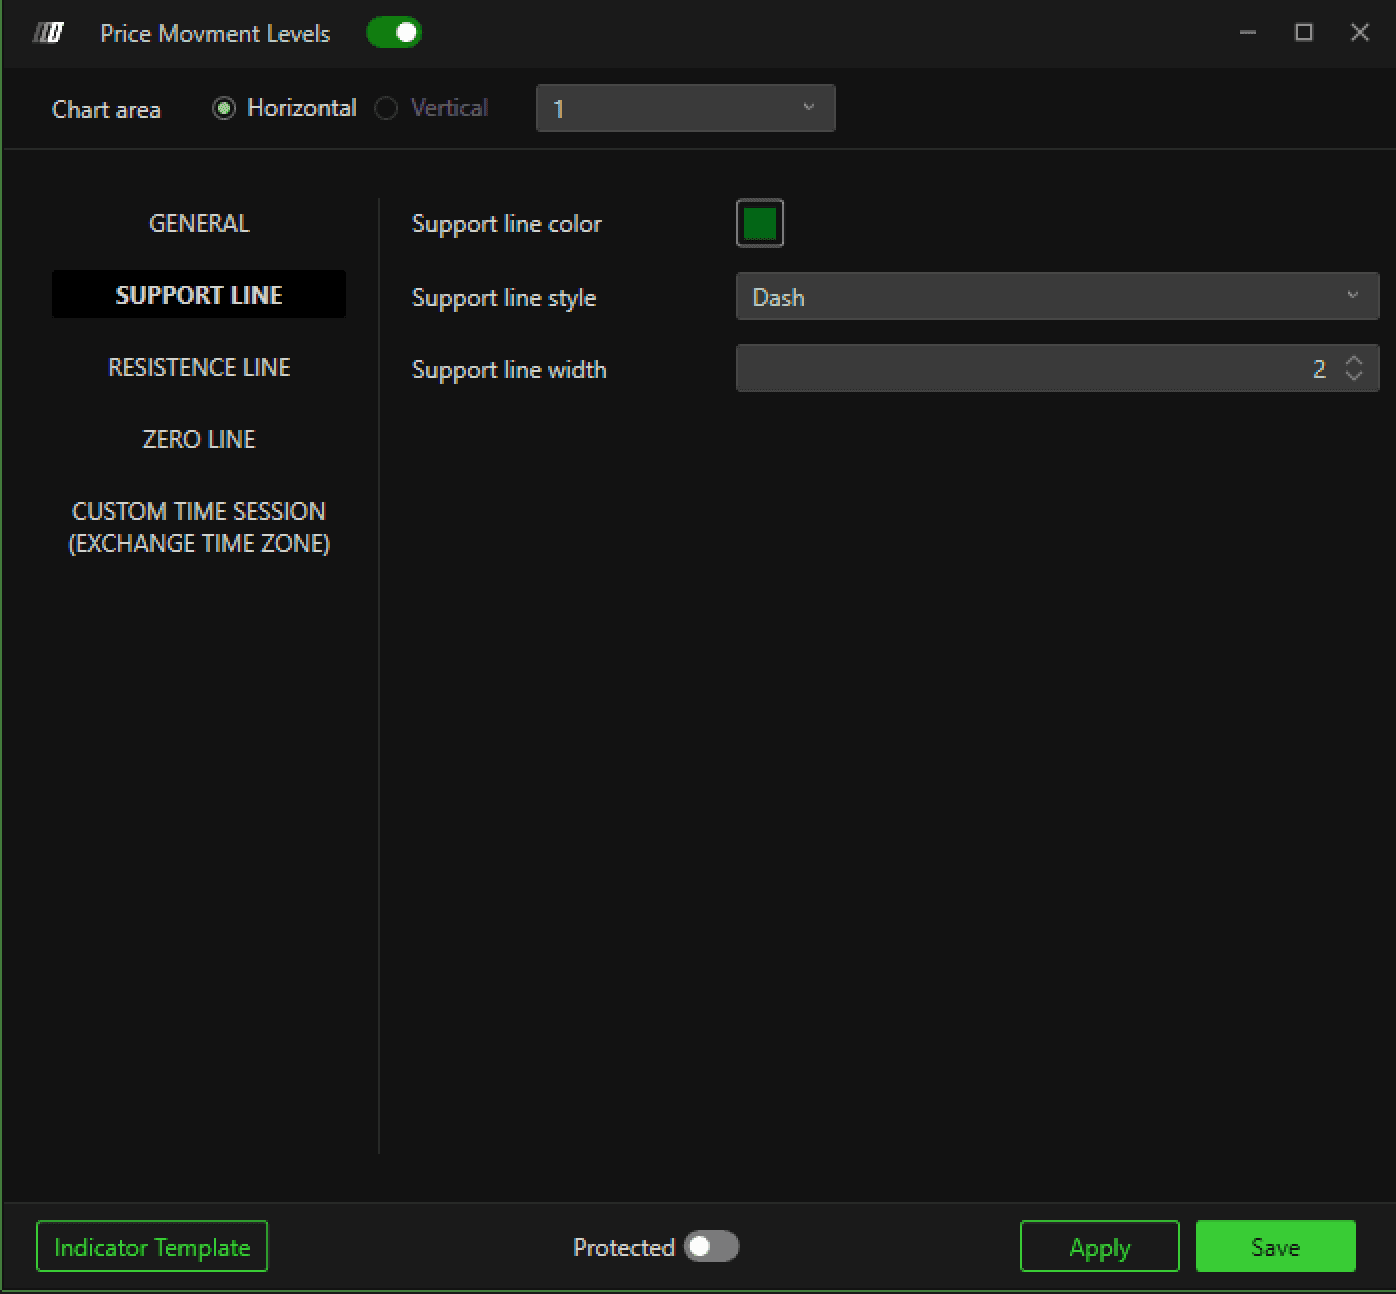1396x1294 pixels.
Task: Click the Support line width field
Action: (1057, 369)
